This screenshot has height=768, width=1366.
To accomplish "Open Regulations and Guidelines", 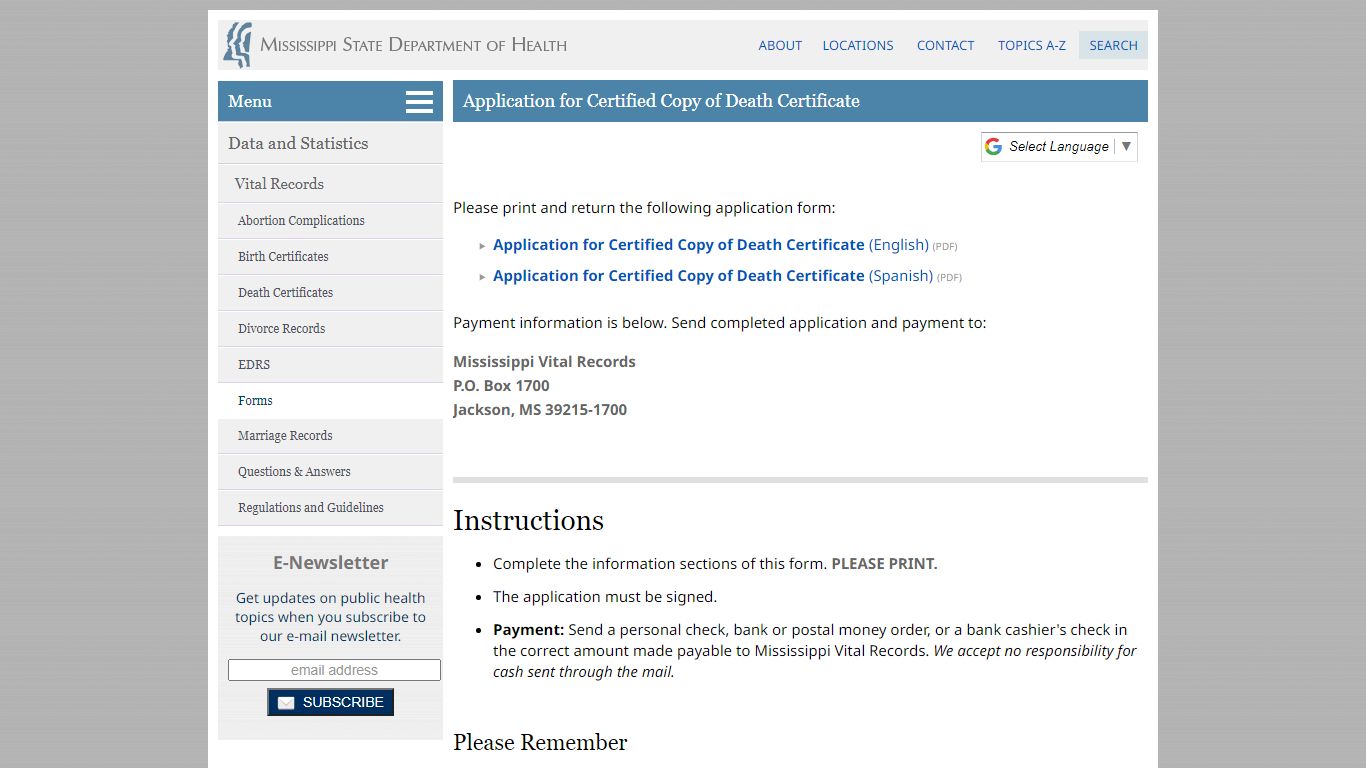I will pos(330,508).
